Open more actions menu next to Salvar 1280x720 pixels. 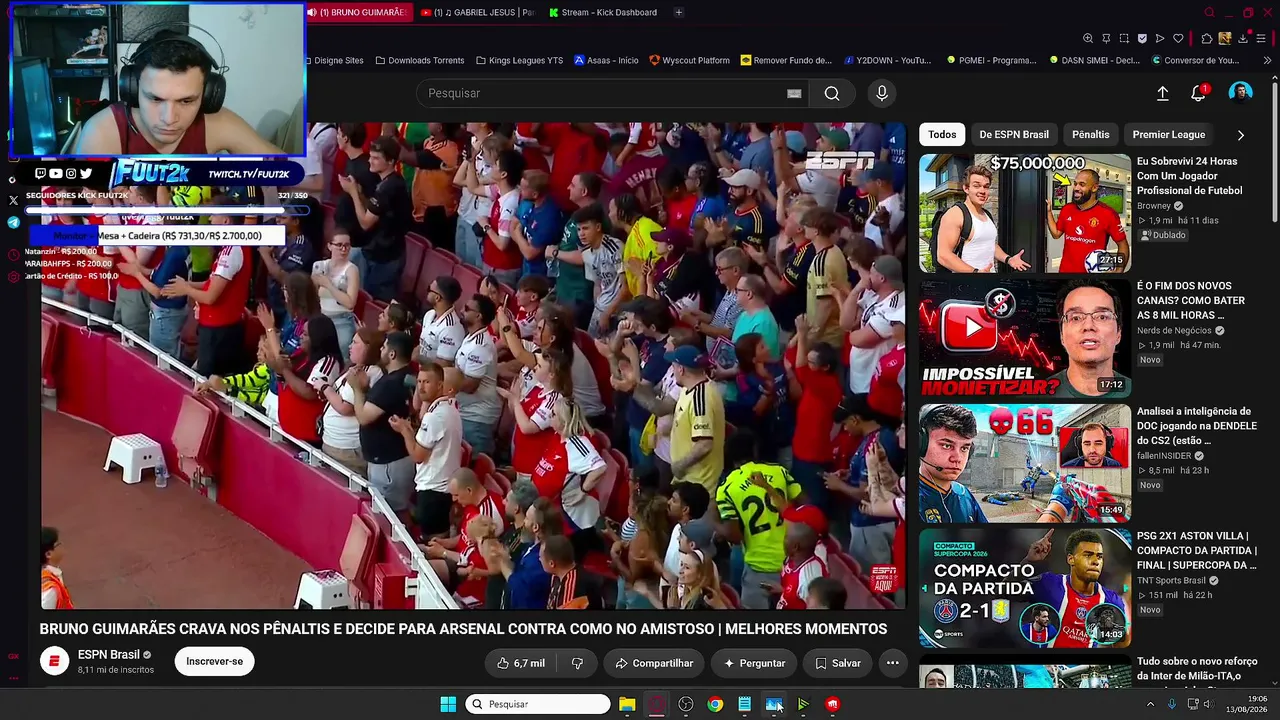coord(892,663)
